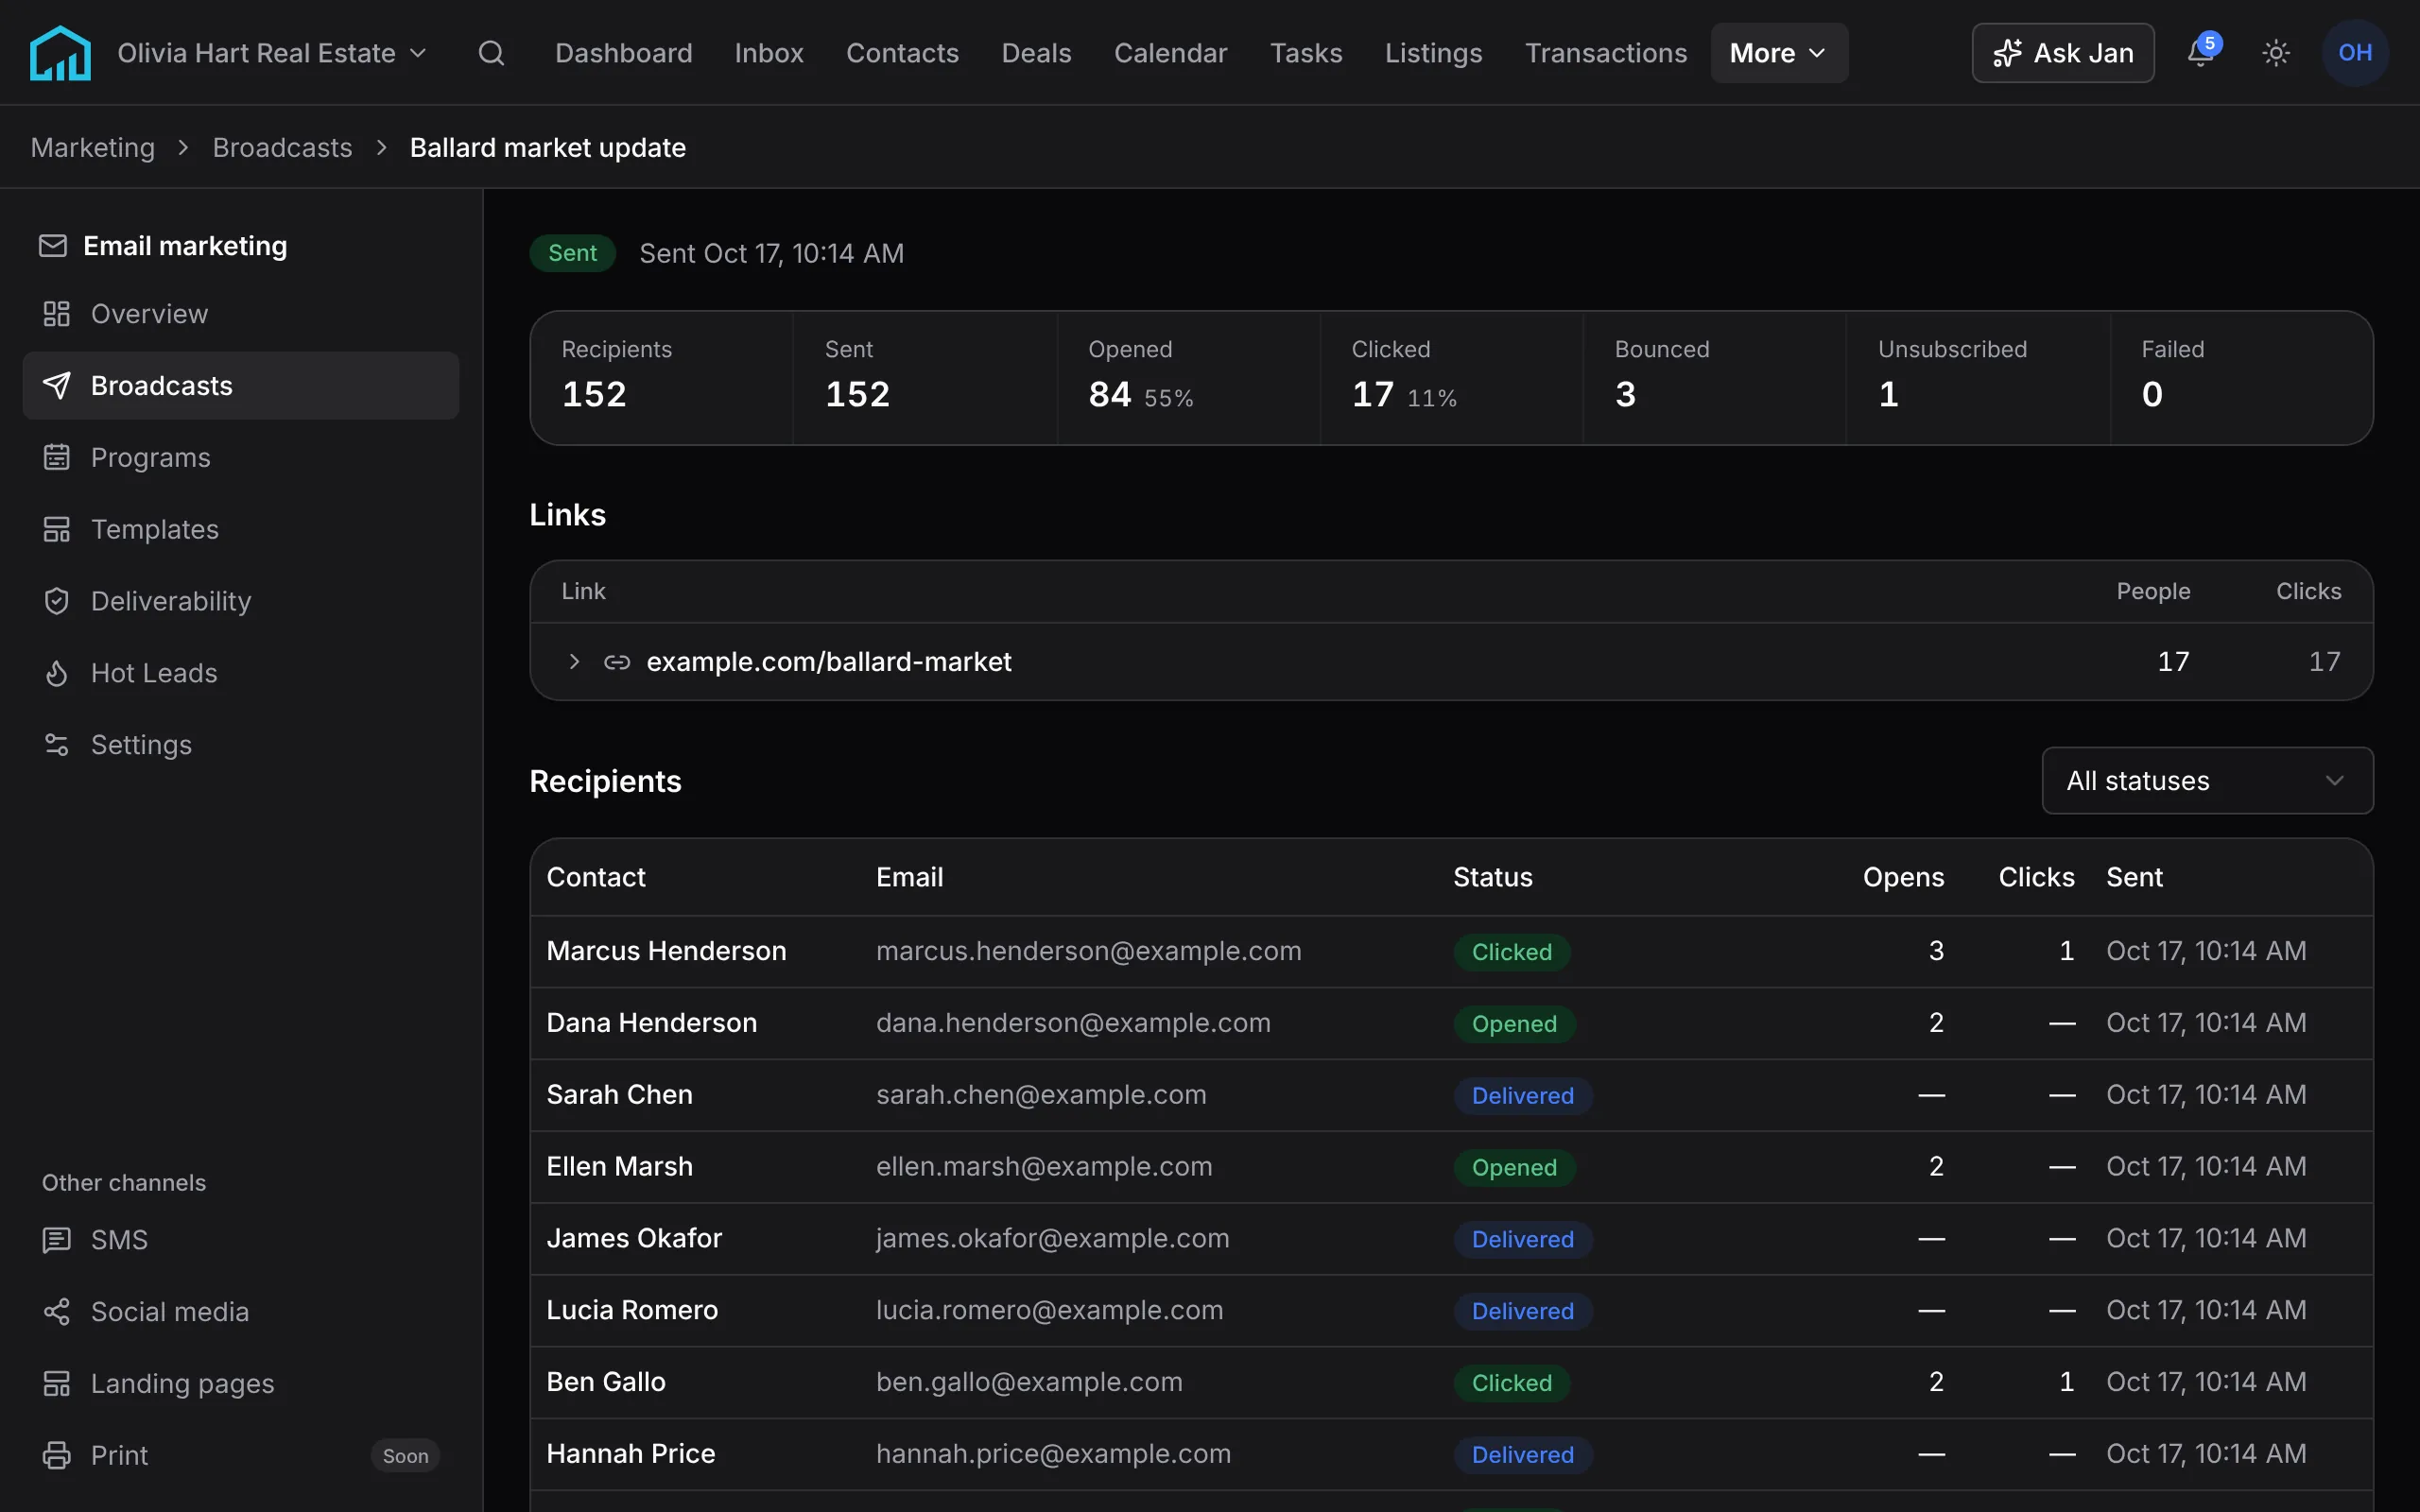Click the Hot Leads flame icon
2420x1512 pixels.
coord(57,673)
